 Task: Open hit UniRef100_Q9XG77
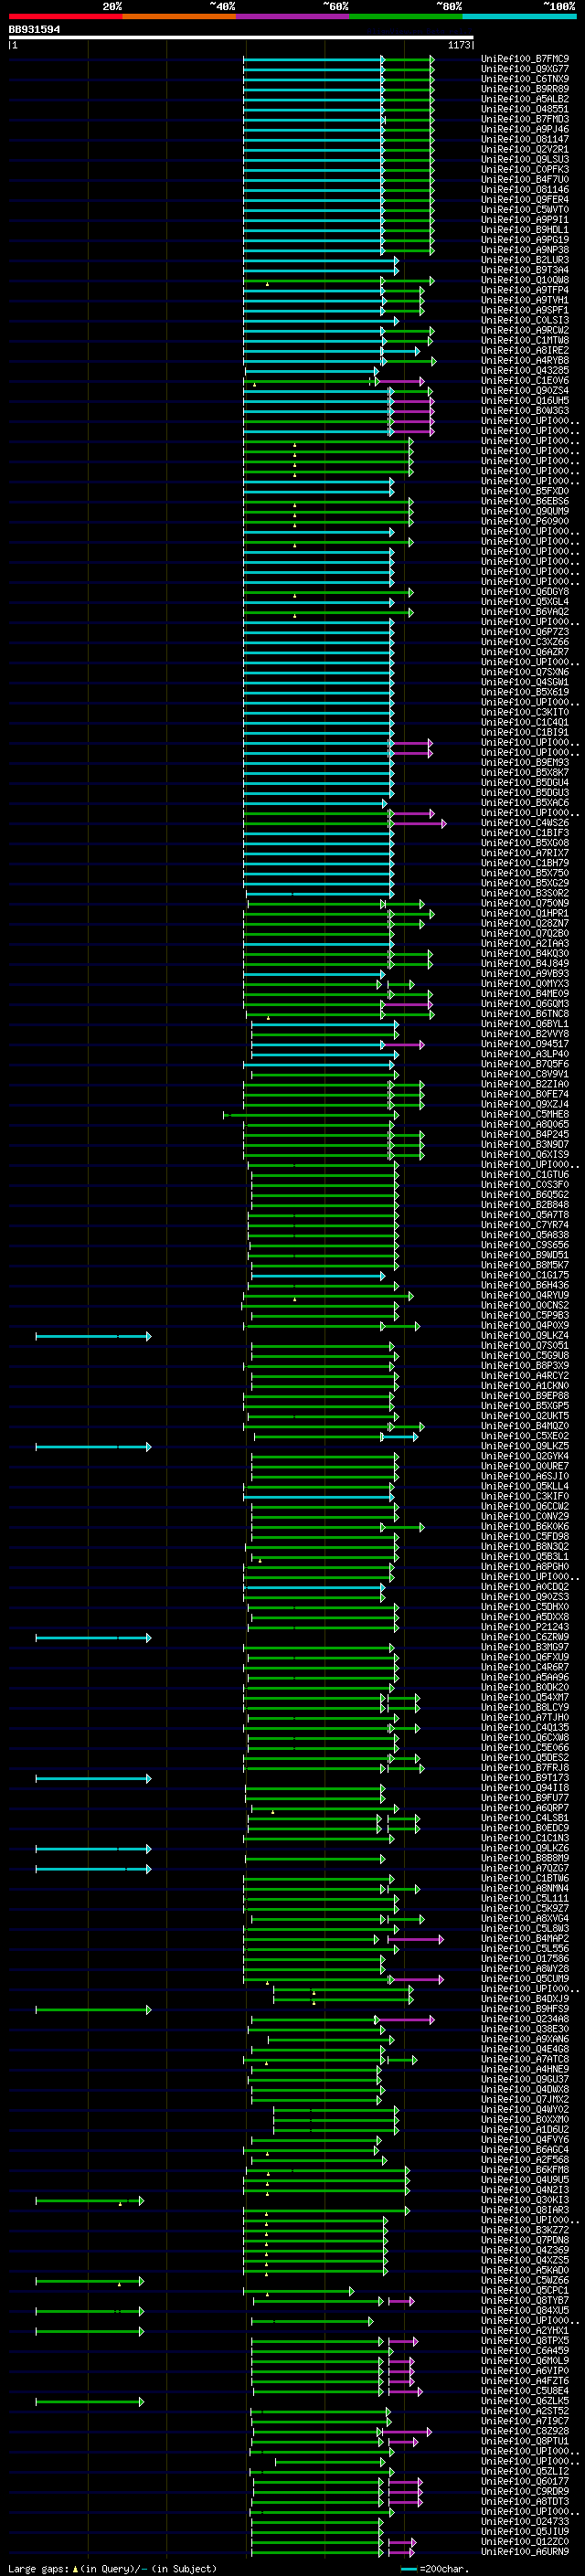(x=525, y=69)
